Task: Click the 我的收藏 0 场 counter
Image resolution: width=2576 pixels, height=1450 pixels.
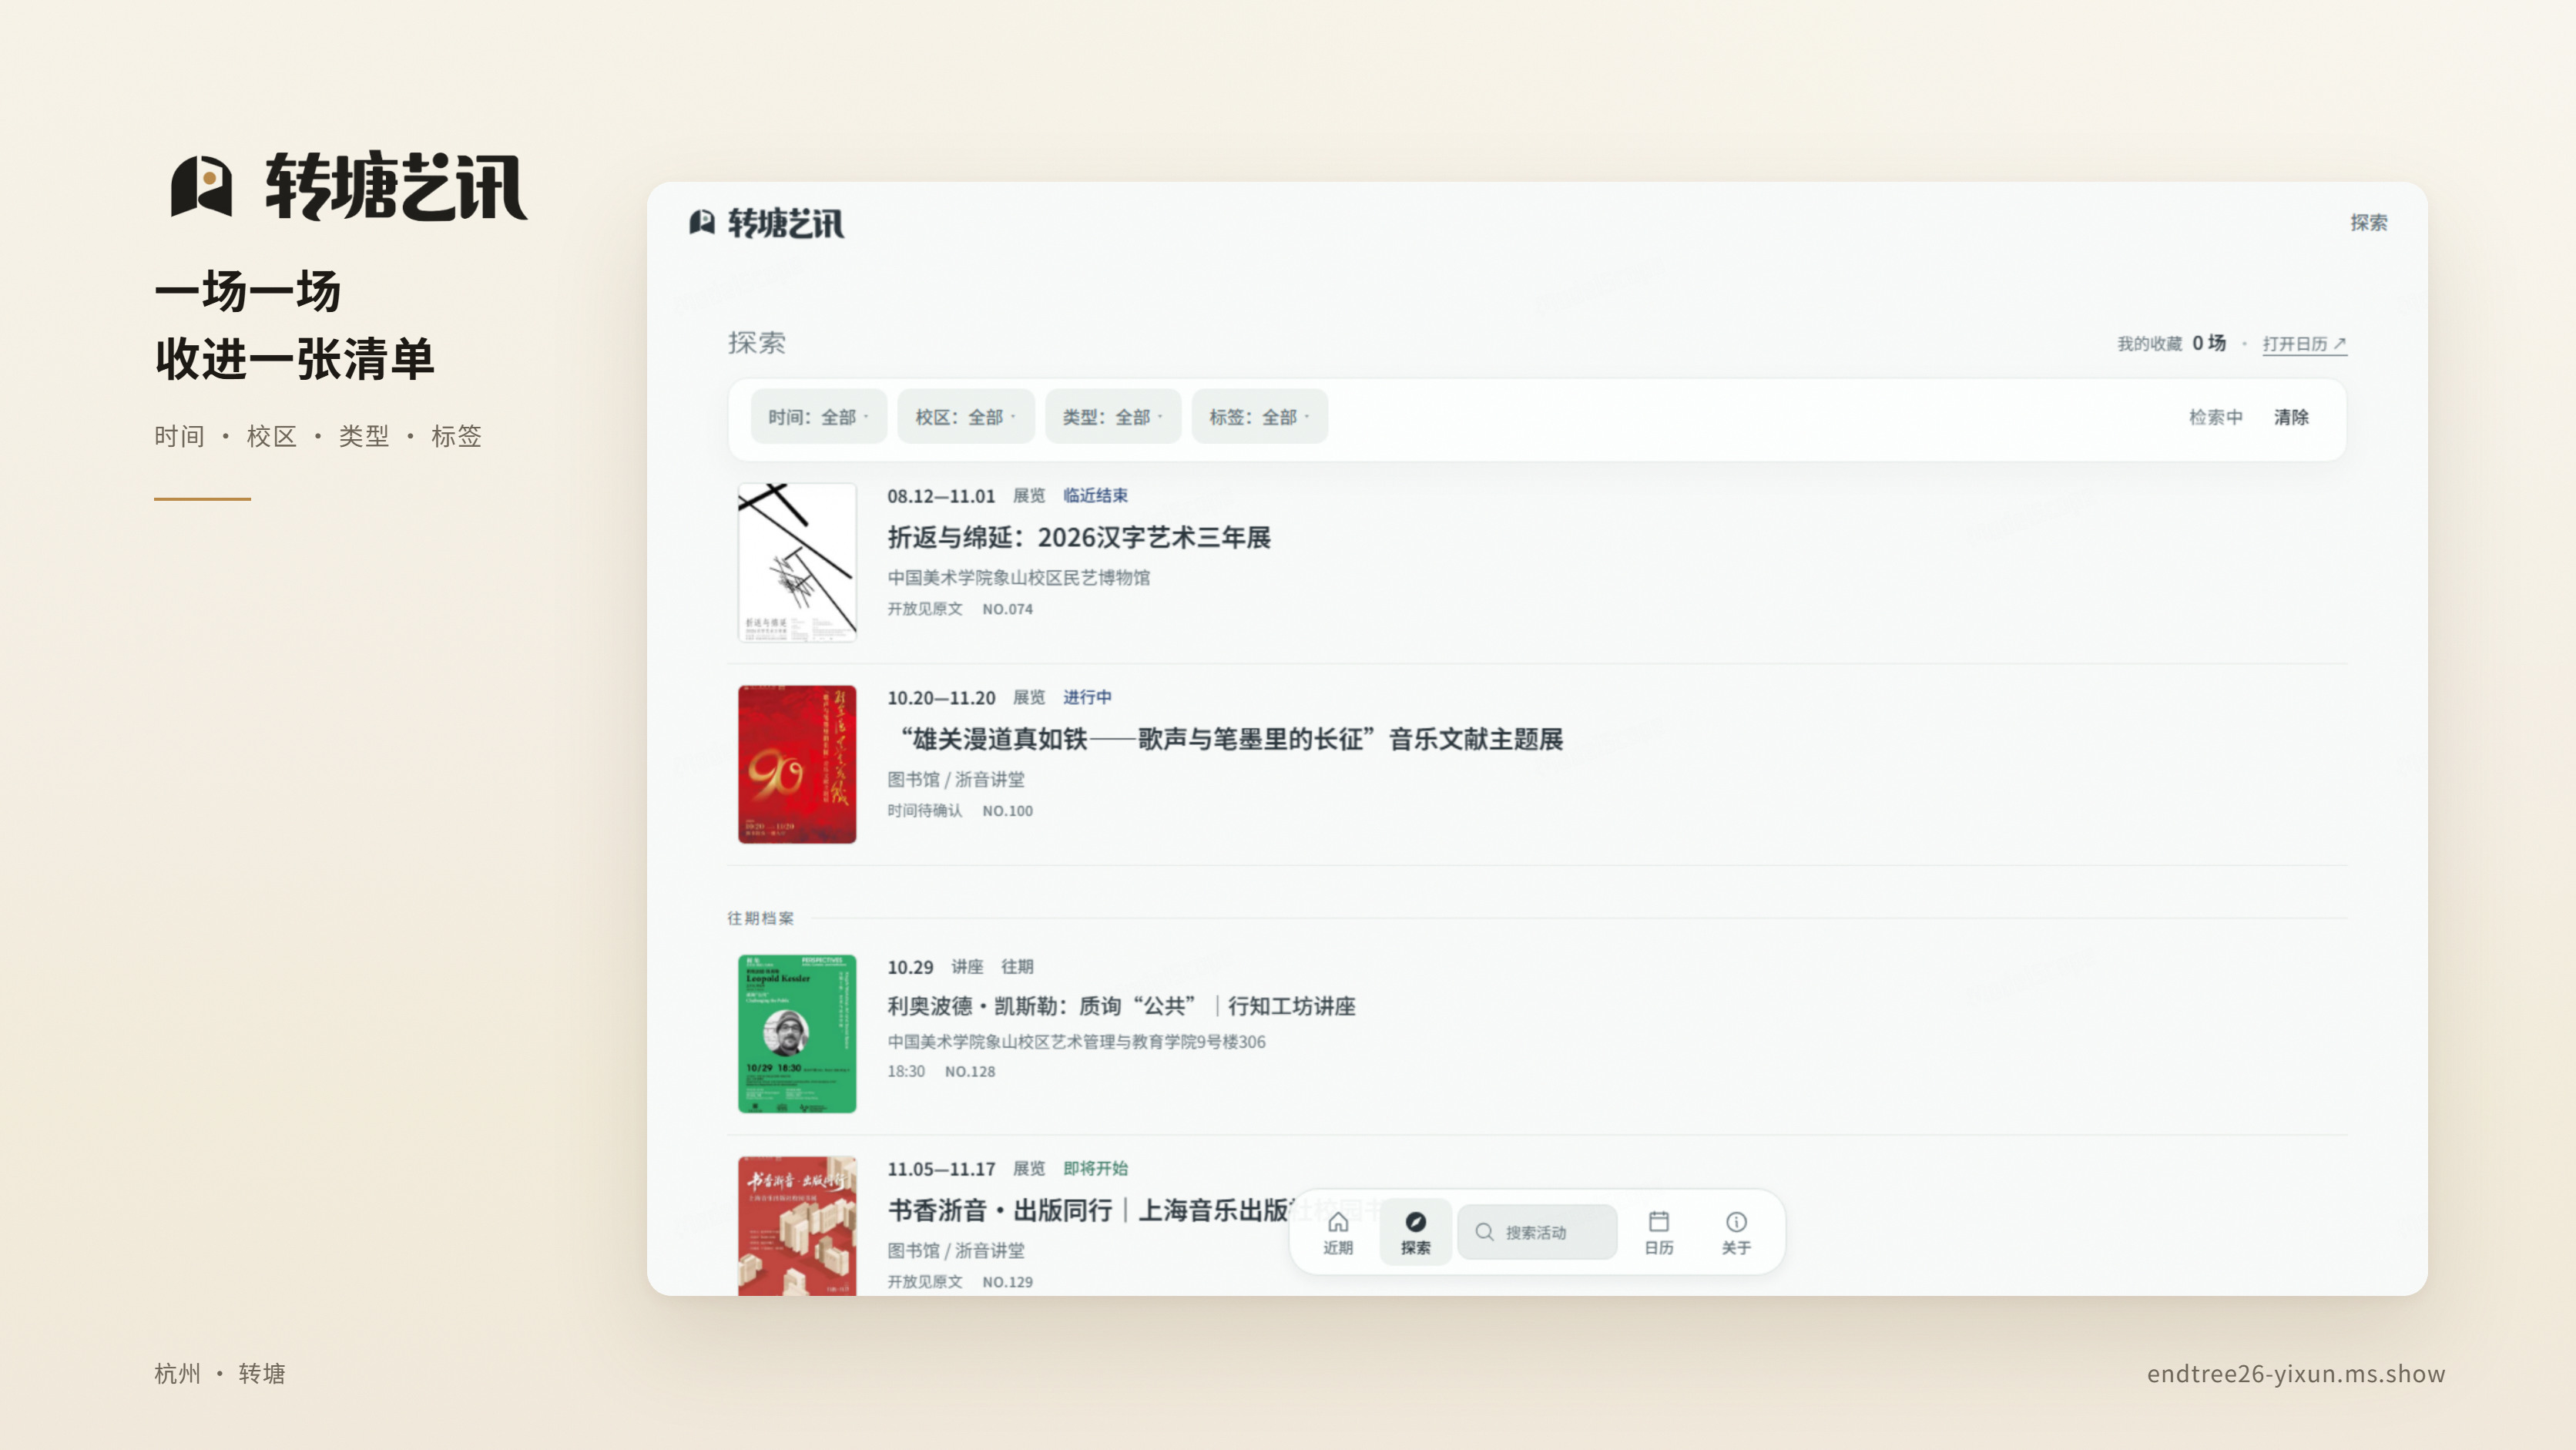Action: tap(2171, 344)
